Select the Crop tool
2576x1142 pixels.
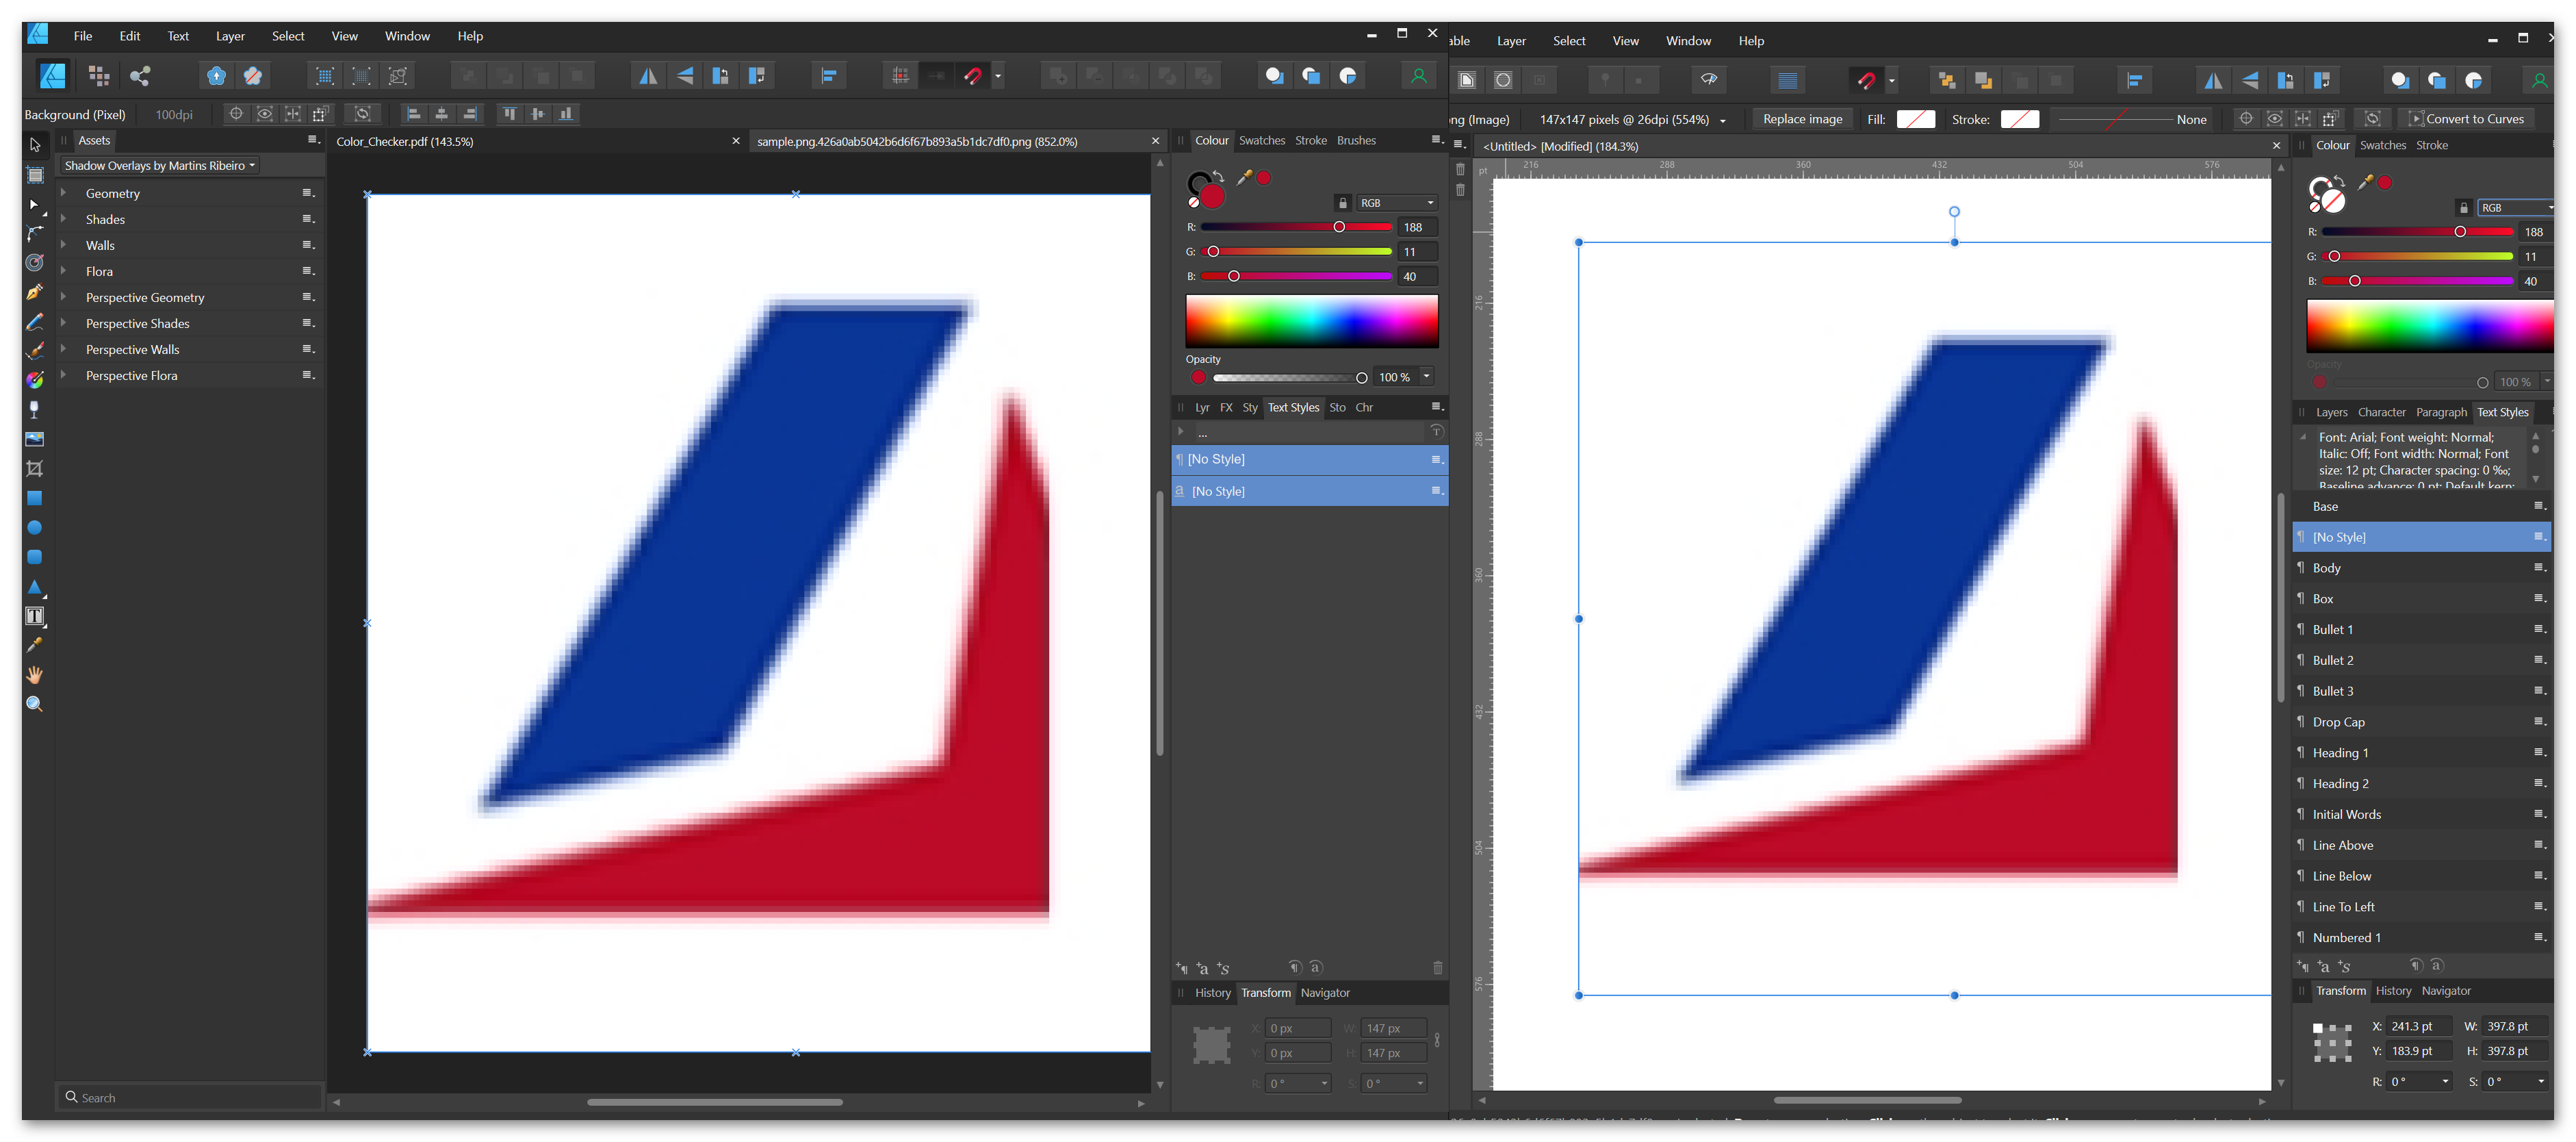(x=35, y=469)
